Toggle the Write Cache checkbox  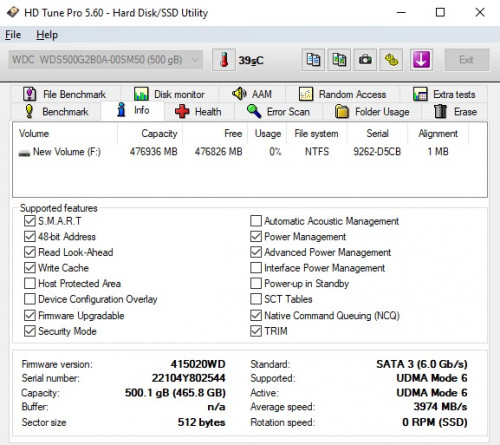pyautogui.click(x=30, y=268)
